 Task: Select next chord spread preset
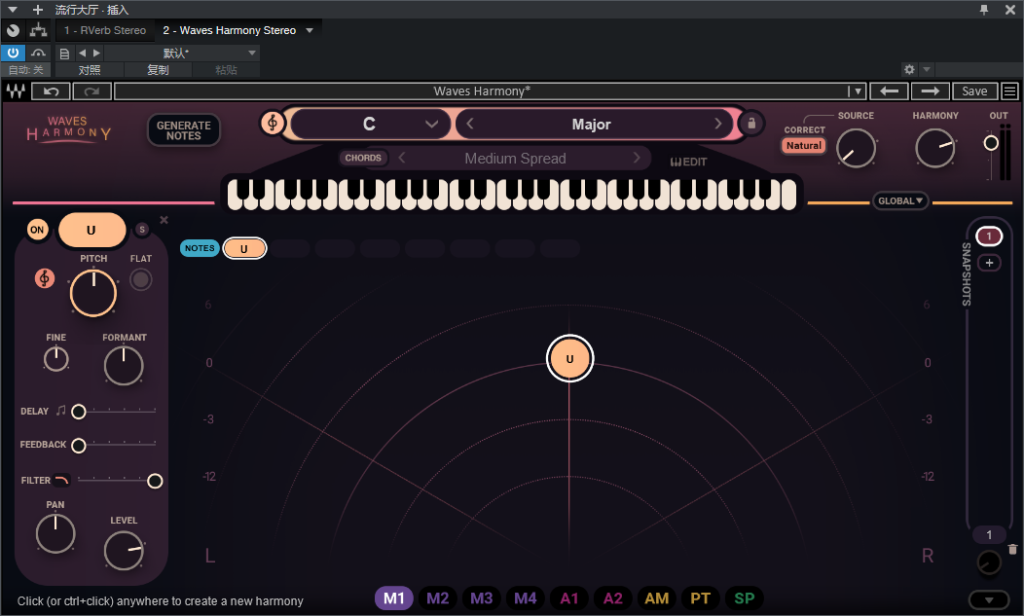click(x=636, y=158)
